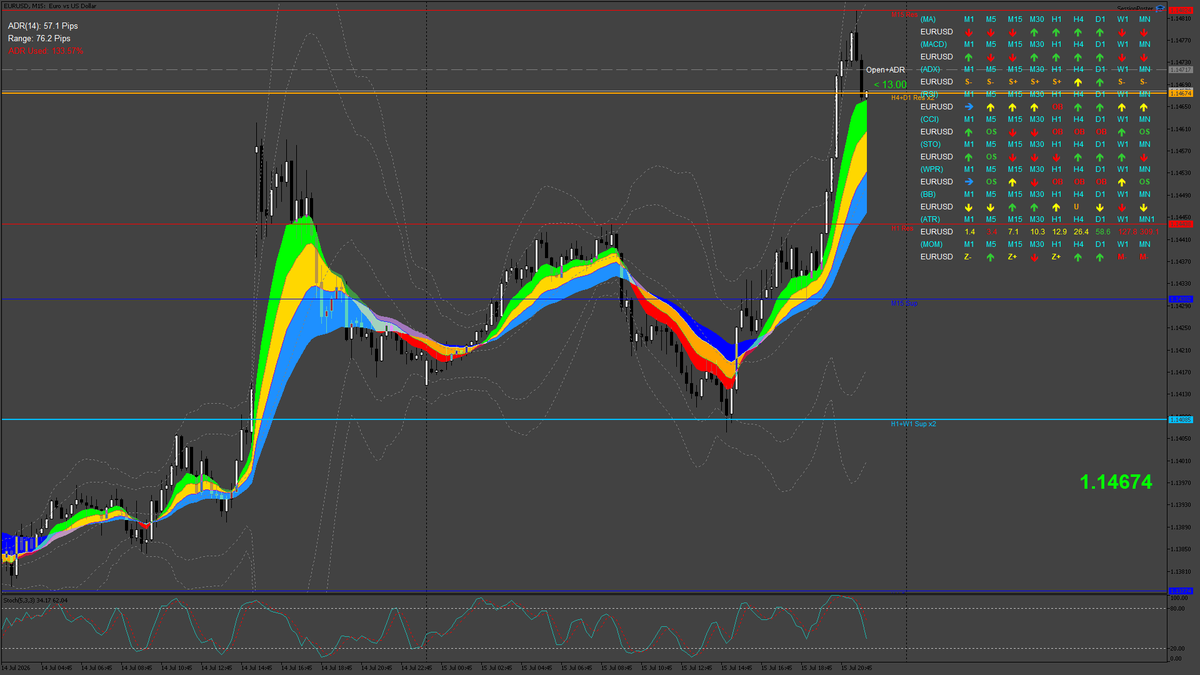Click the (ATR) dashboard header label
Screen dimensions: 1200x675
point(931,219)
